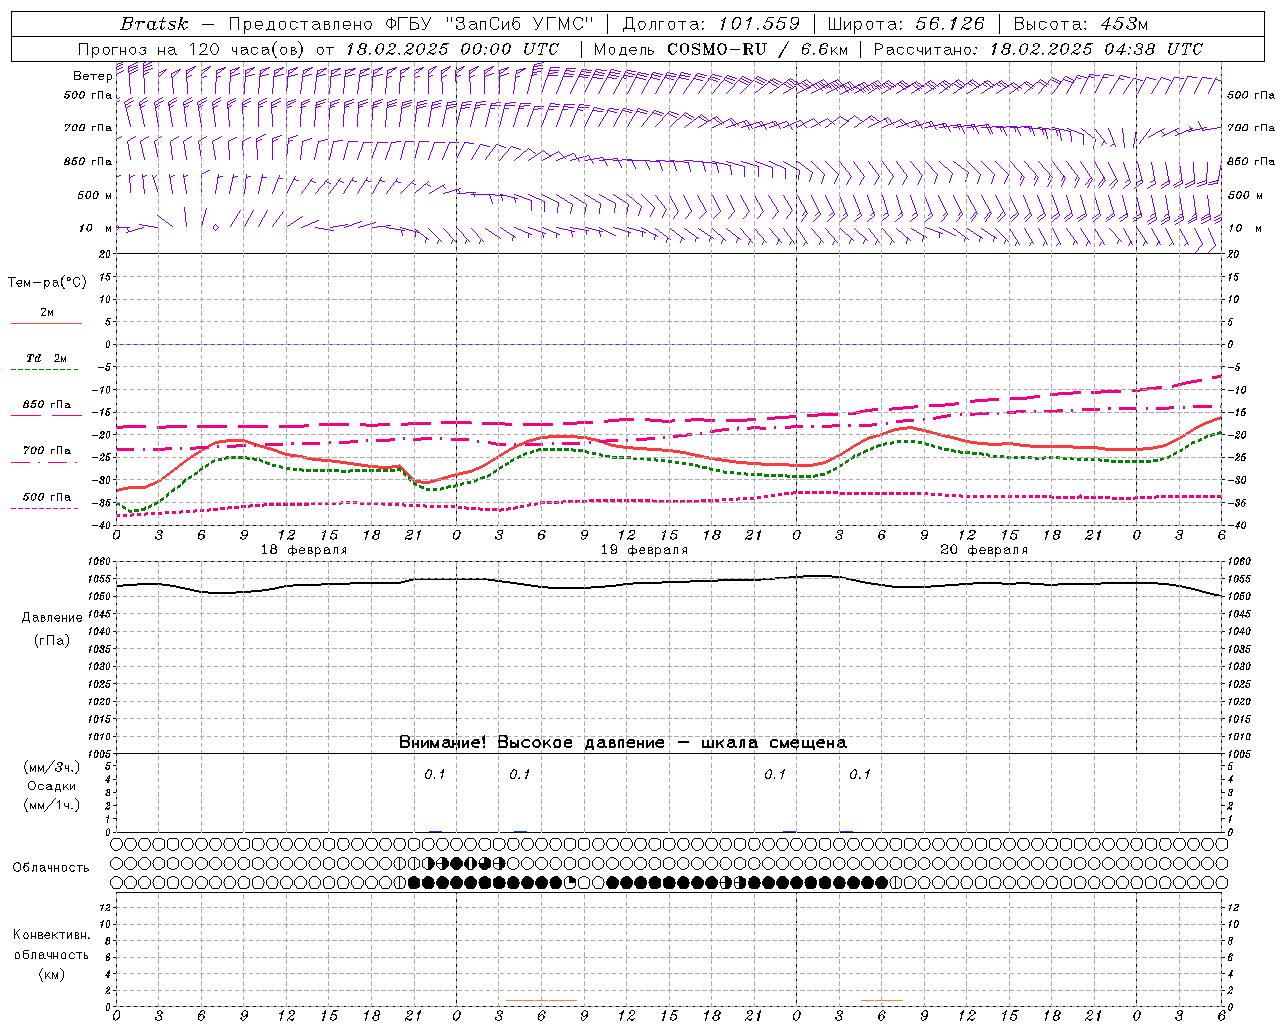Click the '(мм/1ч.)' precipitation unit label
This screenshot has height=1024, width=1280.
[52, 805]
